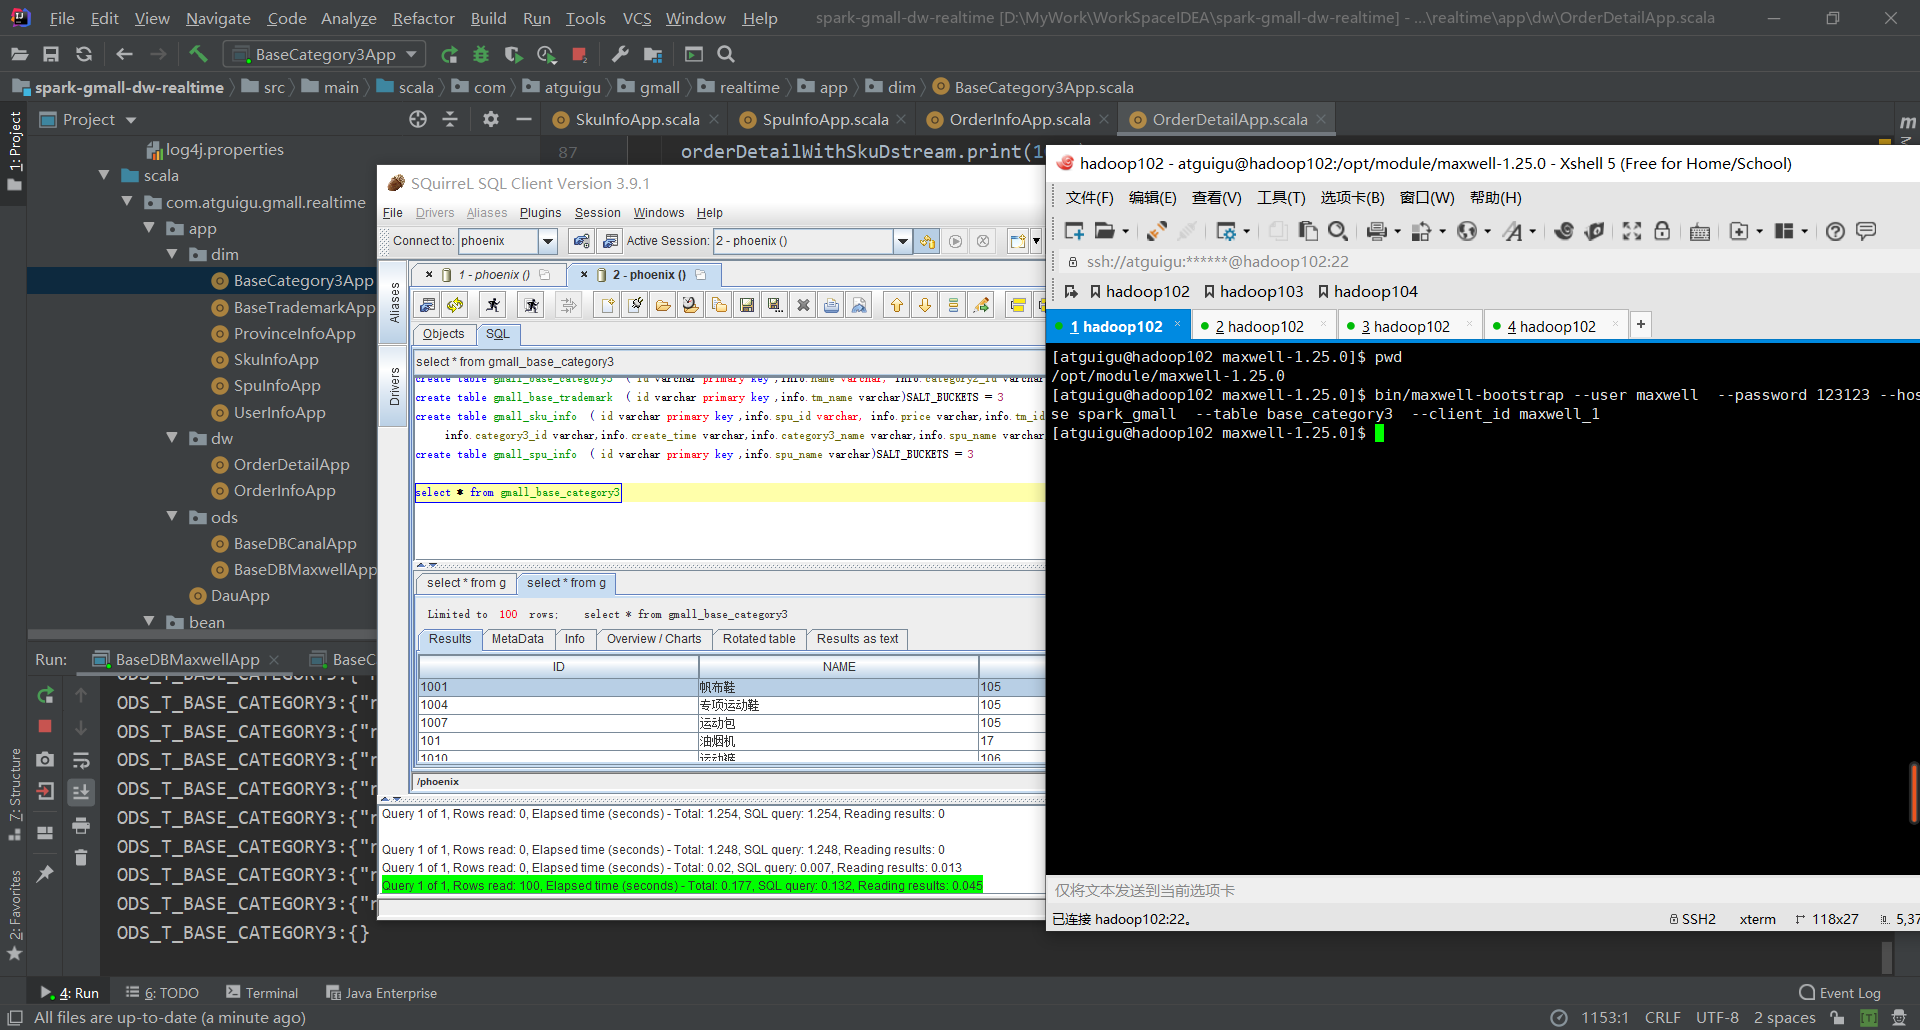Screen dimensions: 1920x1030
Task: Click the UTF-8 encoding in status bar
Action: [x=1717, y=1017]
